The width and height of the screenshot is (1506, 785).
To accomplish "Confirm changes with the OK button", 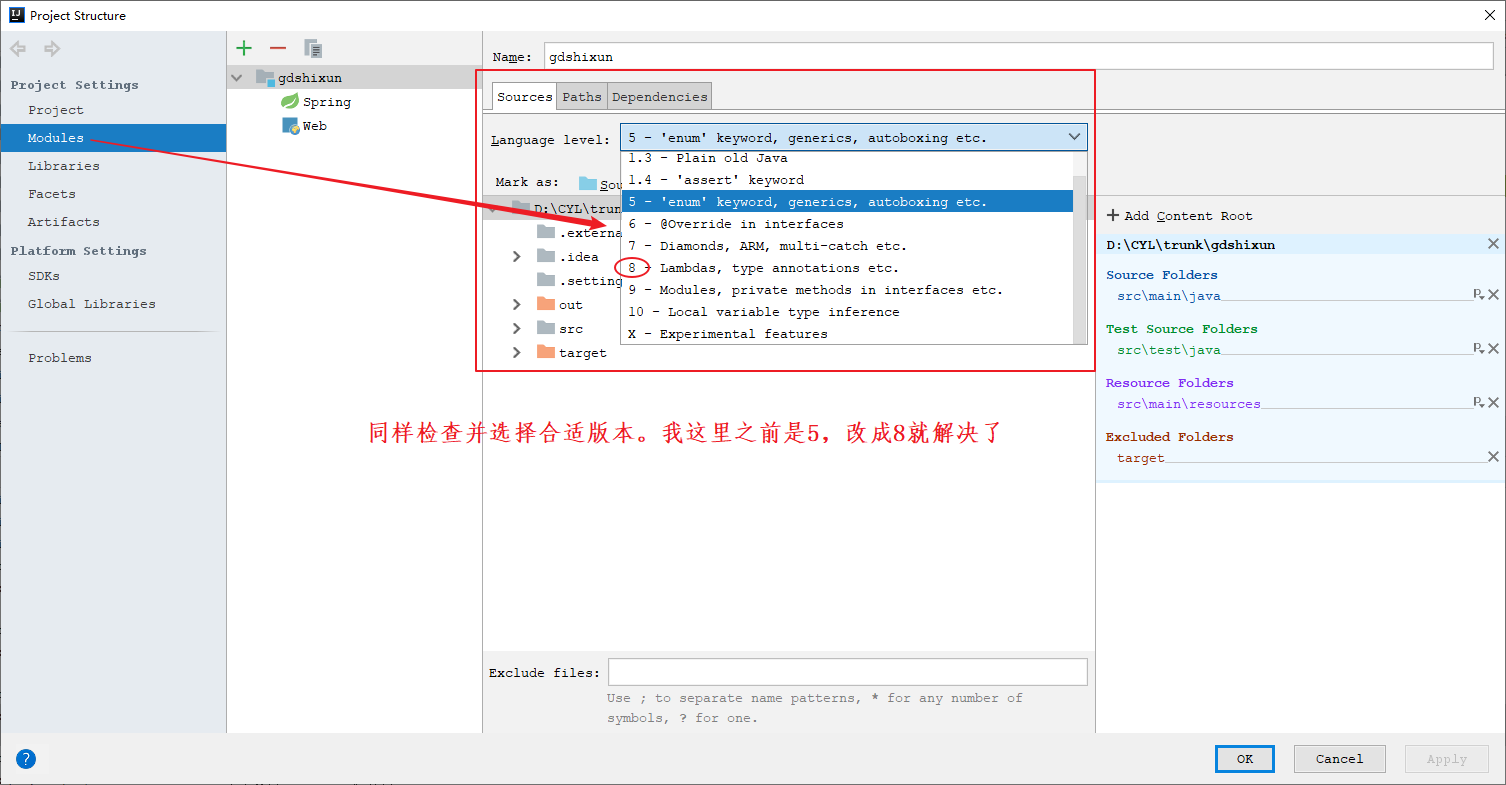I will (x=1244, y=758).
